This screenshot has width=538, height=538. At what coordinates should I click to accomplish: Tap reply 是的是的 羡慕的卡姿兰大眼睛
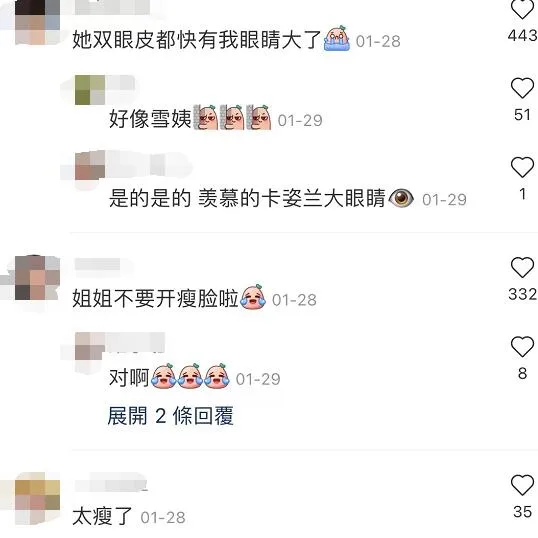click(247, 198)
